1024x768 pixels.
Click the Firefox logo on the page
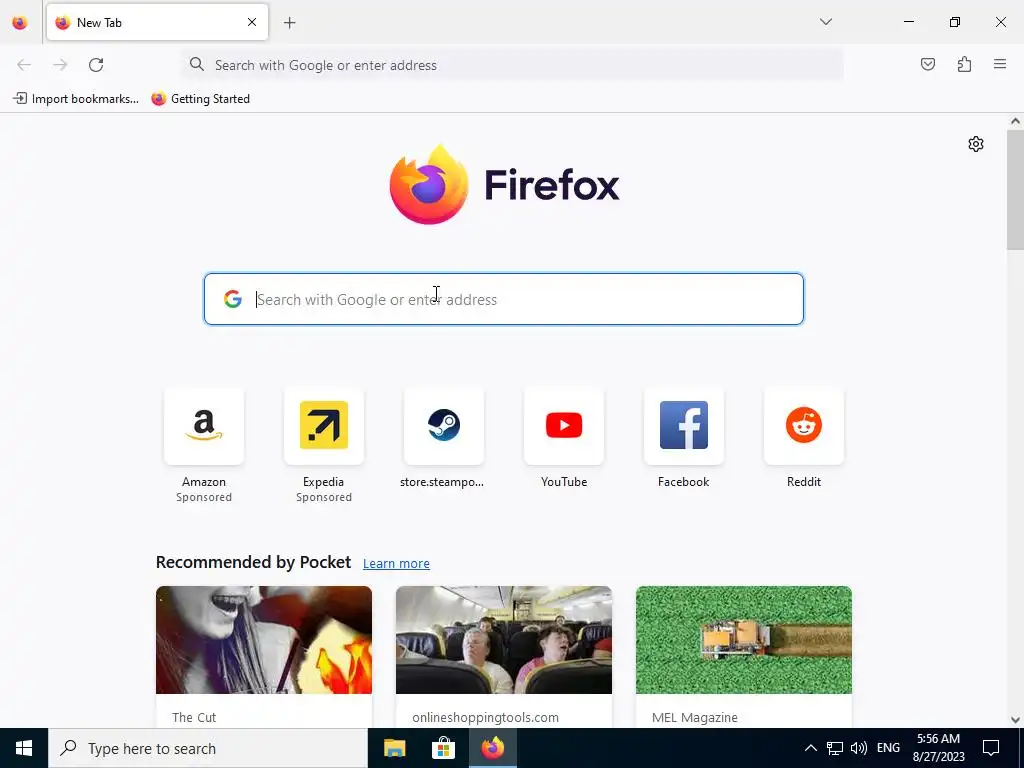click(x=504, y=185)
